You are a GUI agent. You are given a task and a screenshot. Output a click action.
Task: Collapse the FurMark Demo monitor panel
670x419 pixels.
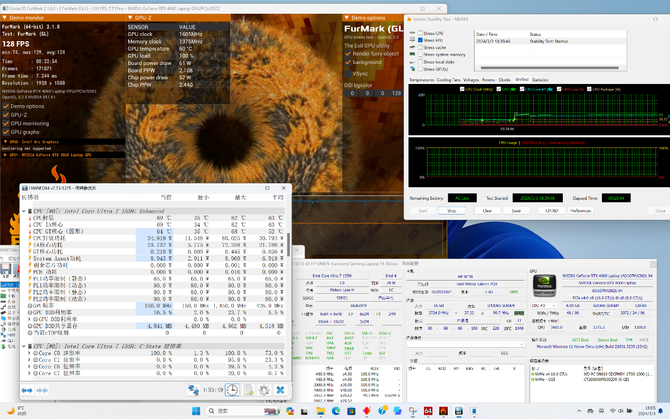(x=4, y=18)
